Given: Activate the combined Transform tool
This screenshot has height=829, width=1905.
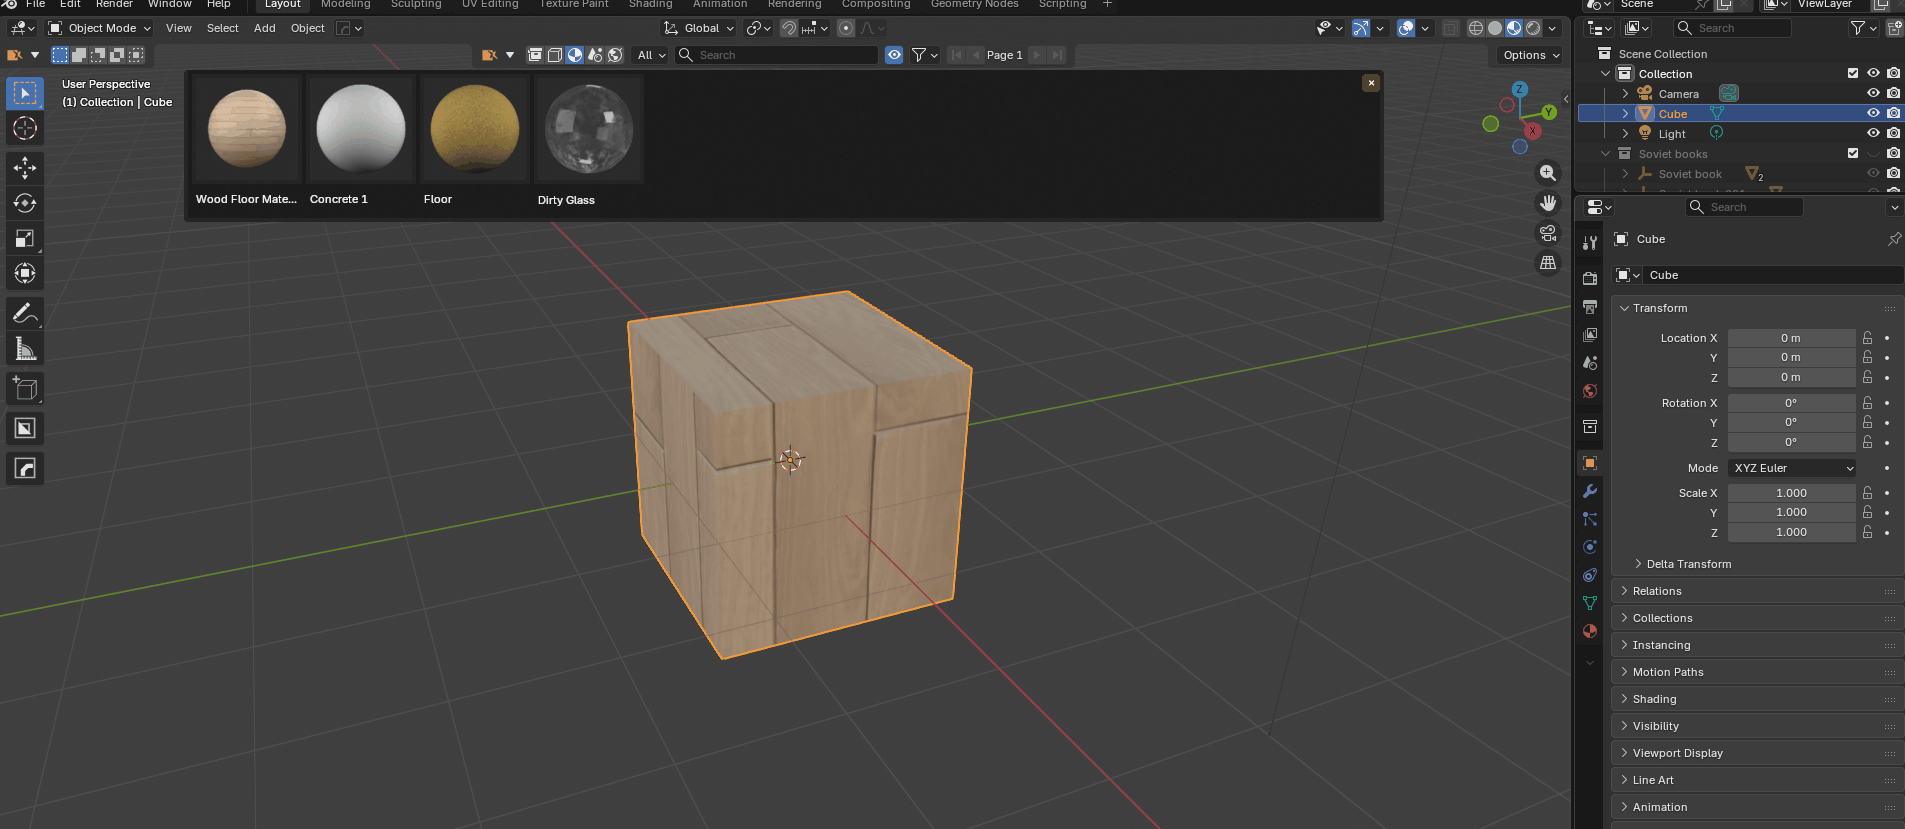Looking at the screenshot, I should pos(25,273).
